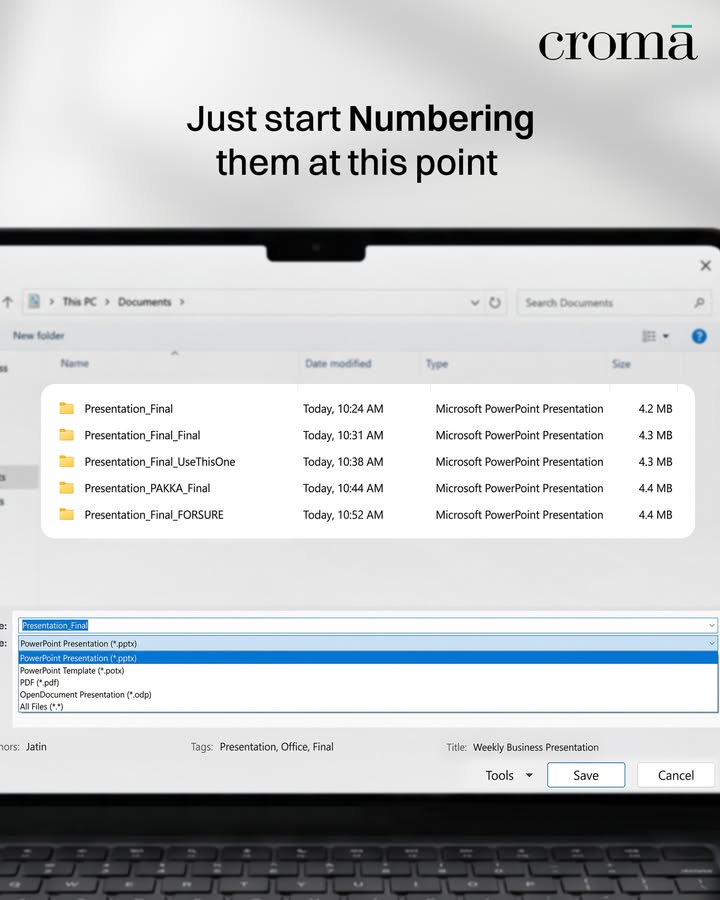Click the Save button
The height and width of the screenshot is (900, 720).
pyautogui.click(x=586, y=775)
